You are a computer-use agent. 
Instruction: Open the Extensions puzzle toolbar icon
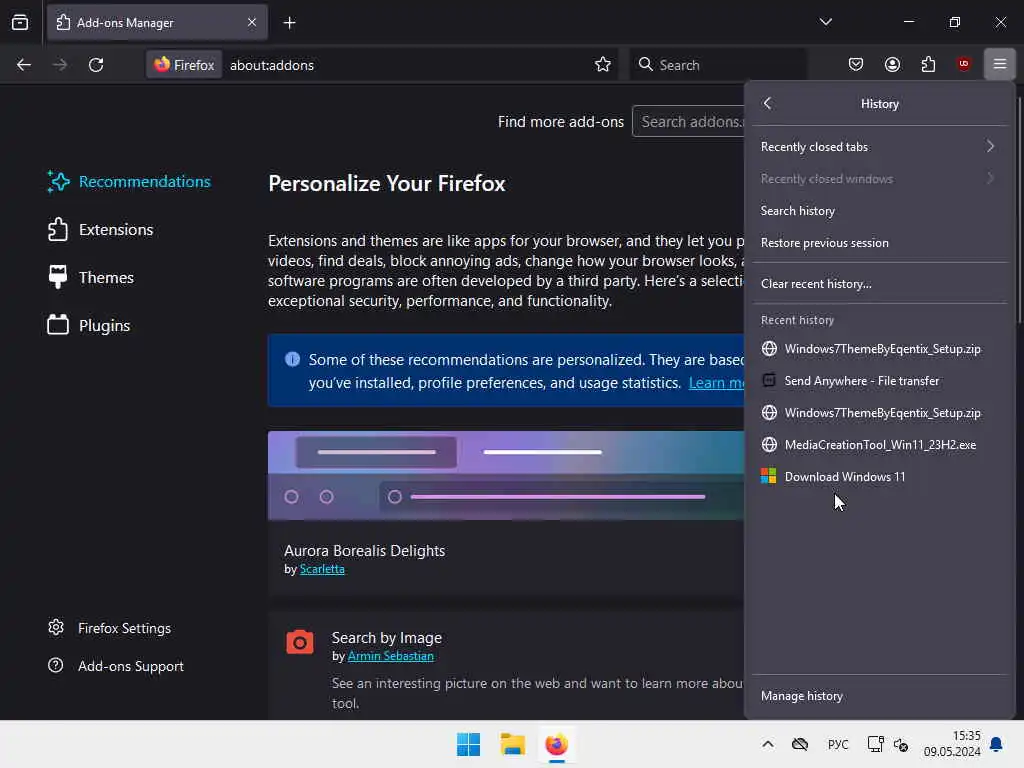click(928, 64)
